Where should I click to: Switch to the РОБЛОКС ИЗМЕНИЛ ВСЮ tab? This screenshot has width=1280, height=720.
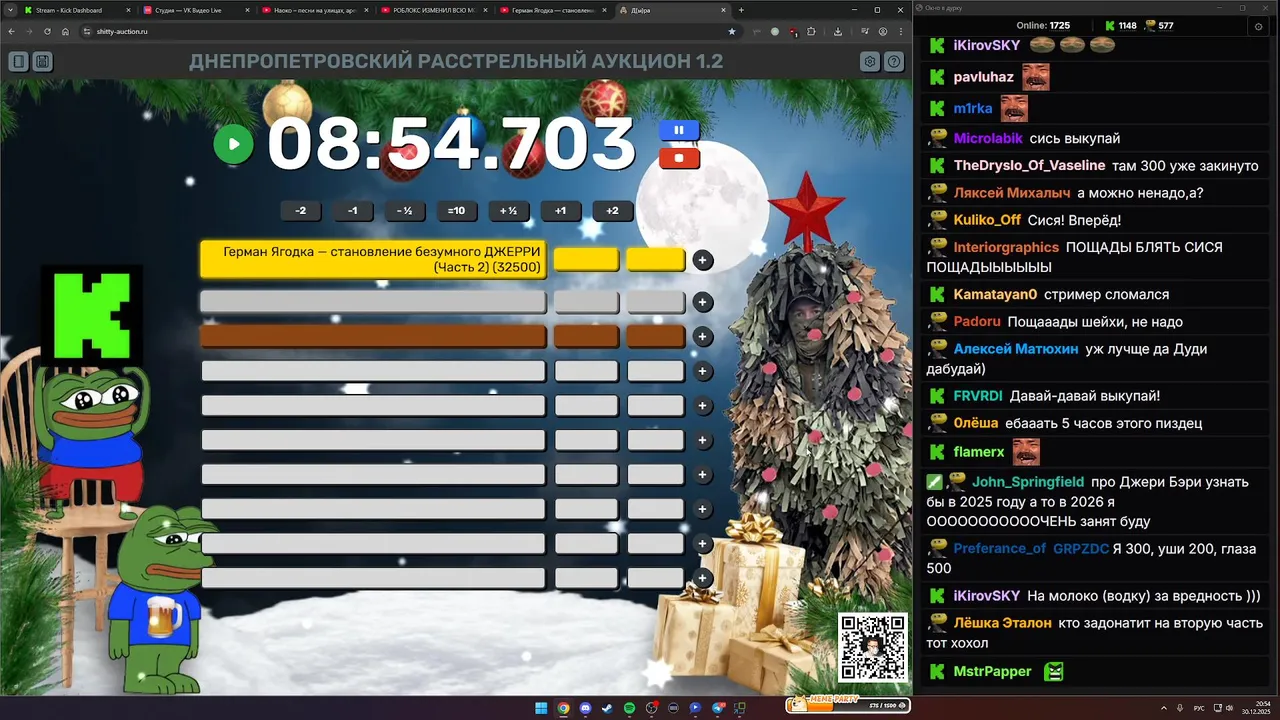(x=433, y=10)
